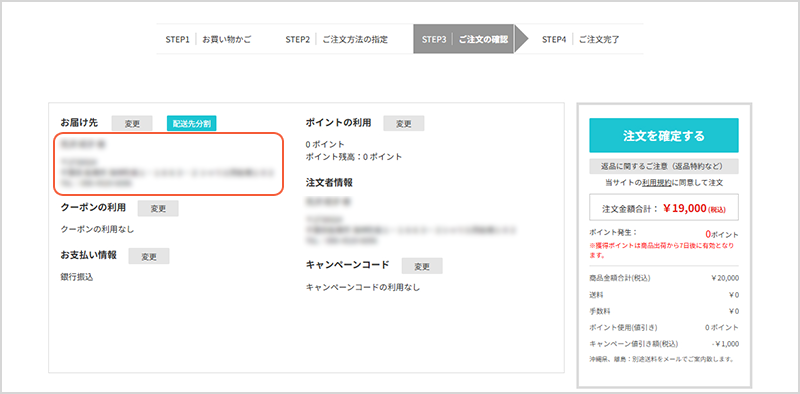Click the 商品金額合計(税込) ¥20,000 value

click(724, 278)
